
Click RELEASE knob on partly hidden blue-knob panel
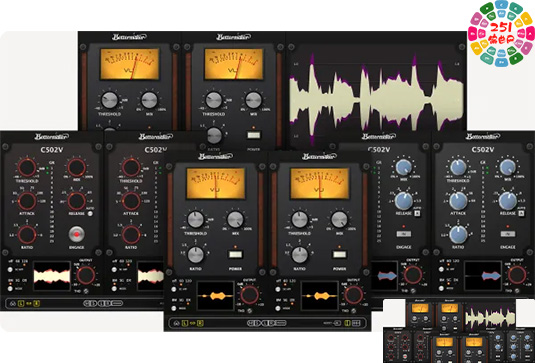[x=404, y=201]
